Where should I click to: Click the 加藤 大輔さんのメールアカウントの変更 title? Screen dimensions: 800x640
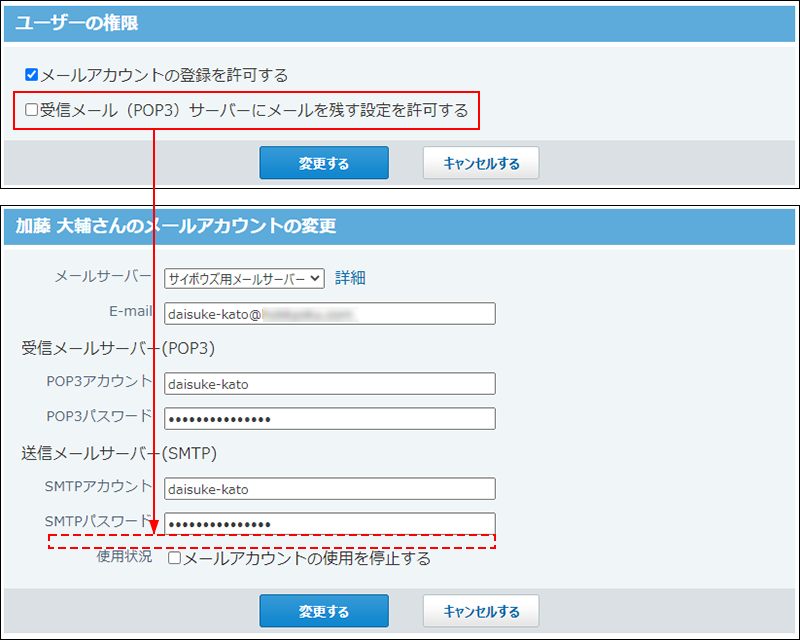pos(176,226)
